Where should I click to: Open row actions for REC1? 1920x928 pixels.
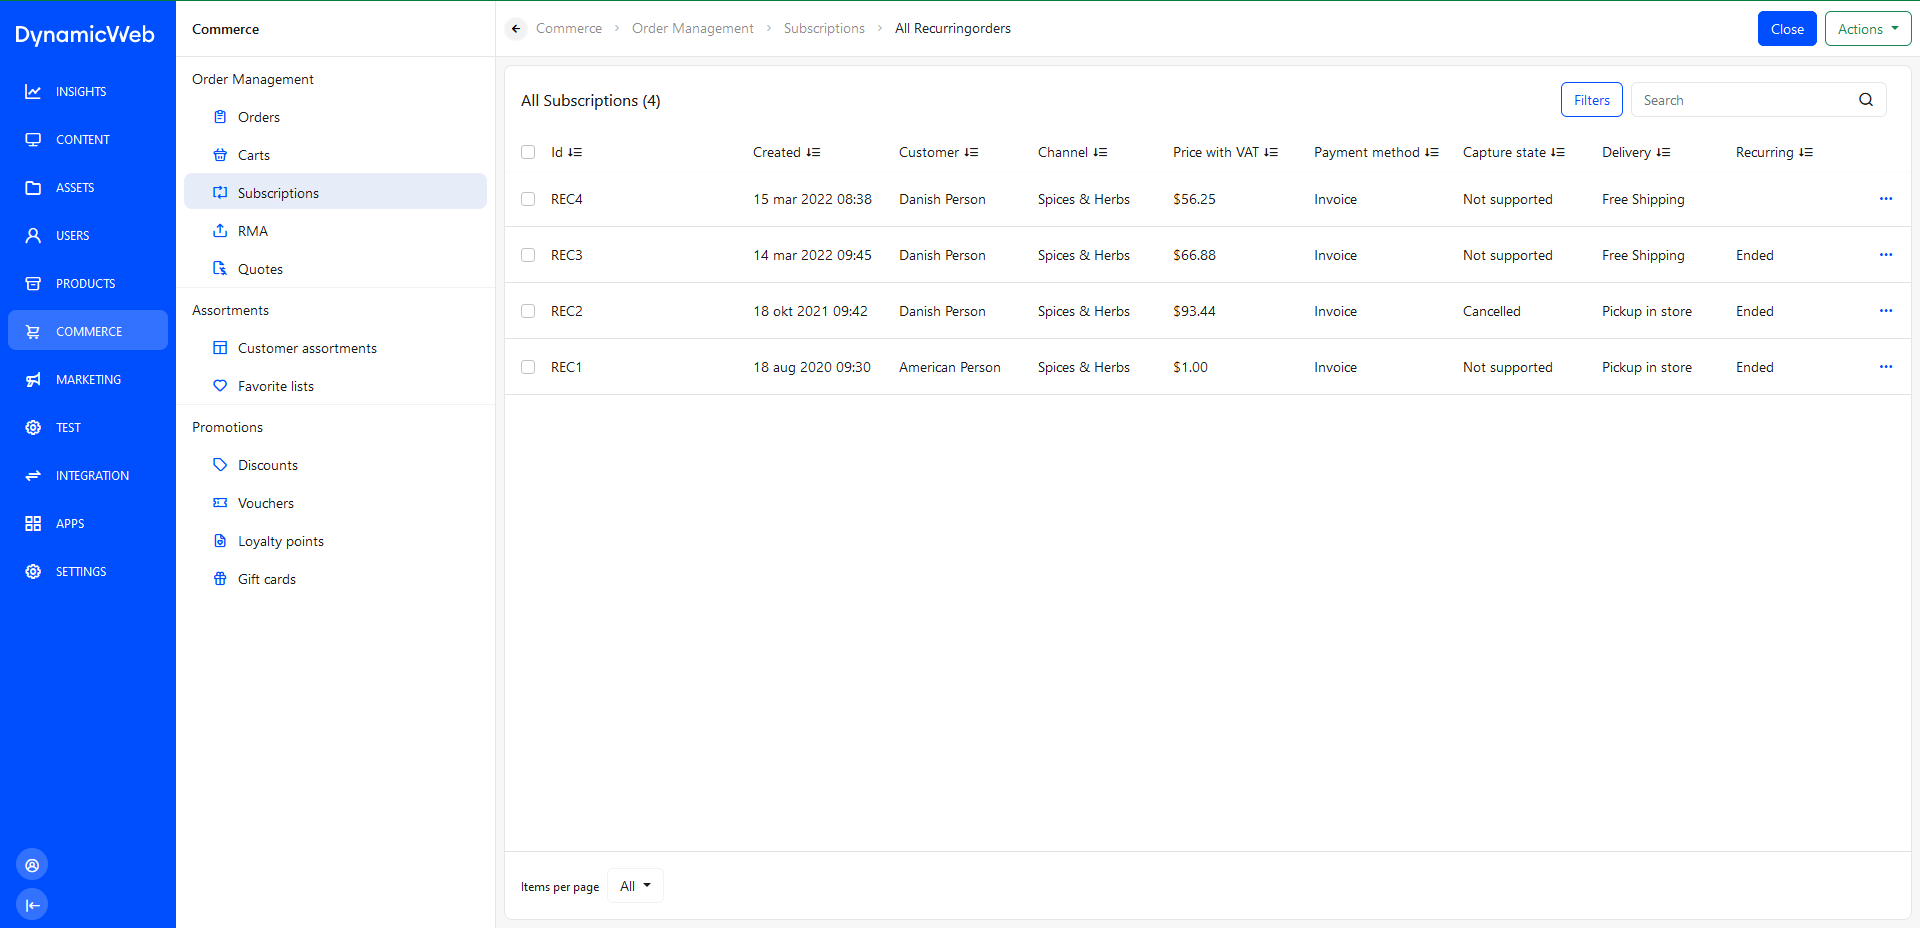[x=1886, y=367]
